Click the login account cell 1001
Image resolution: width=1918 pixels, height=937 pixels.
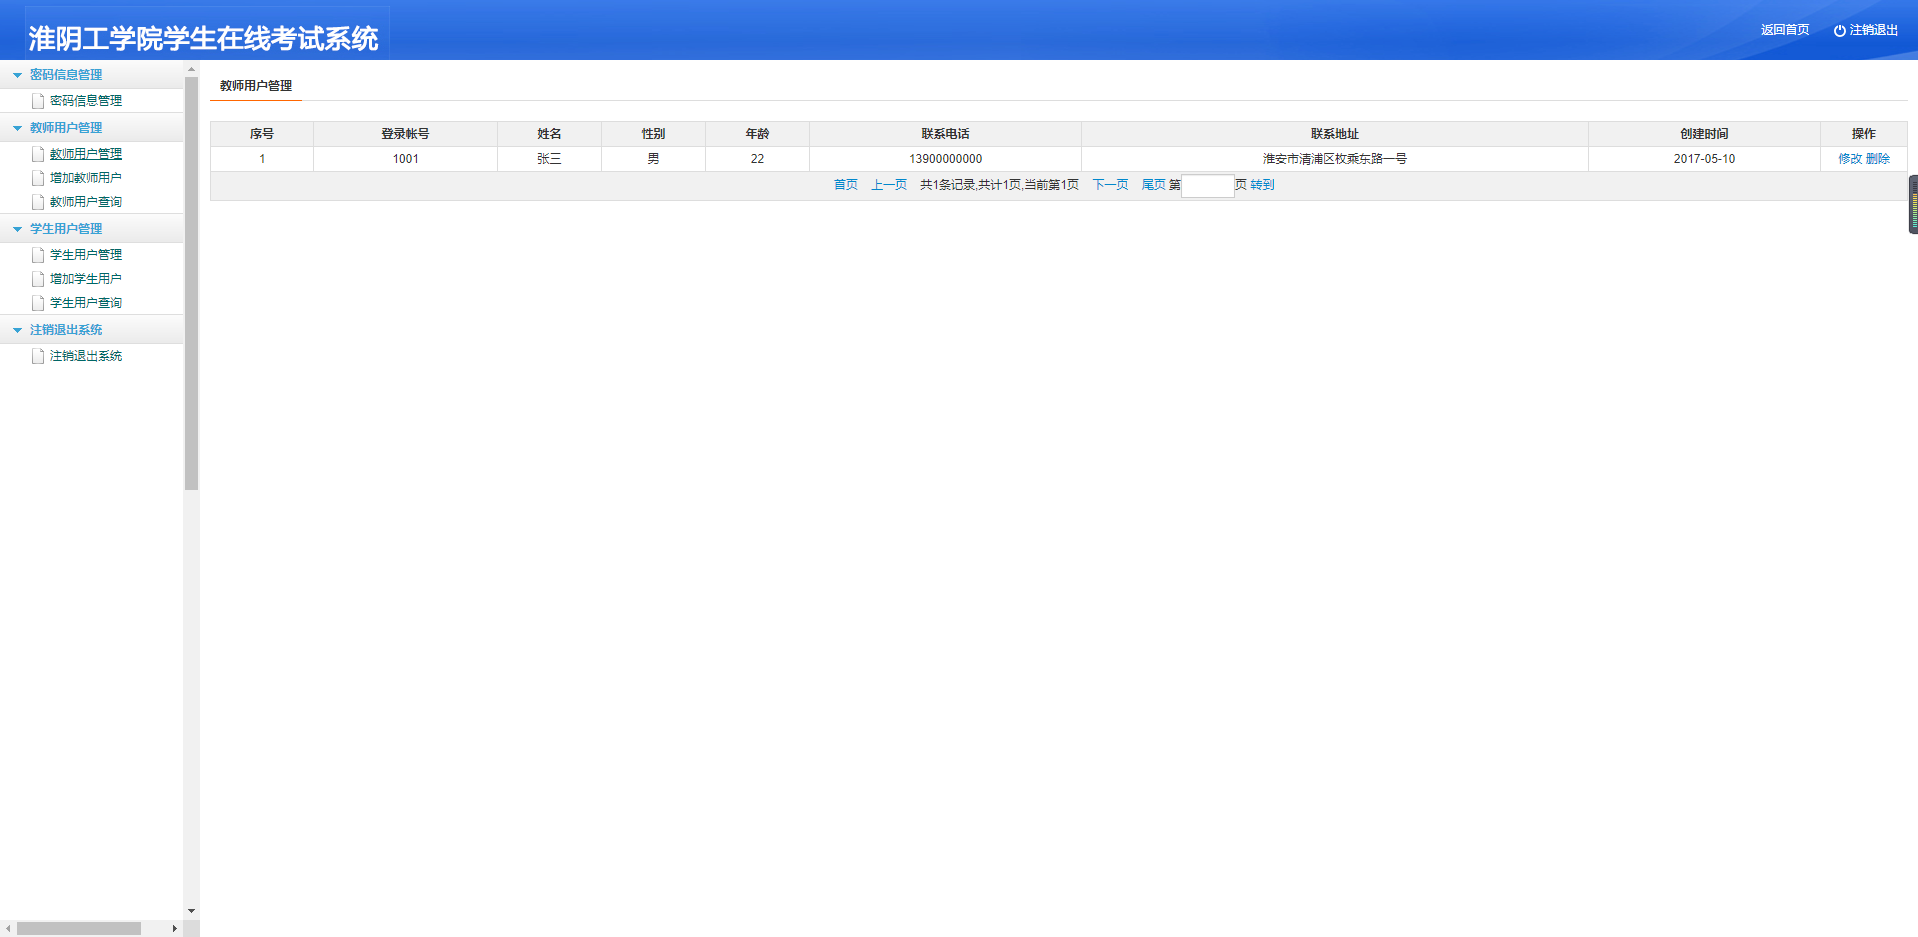click(405, 159)
